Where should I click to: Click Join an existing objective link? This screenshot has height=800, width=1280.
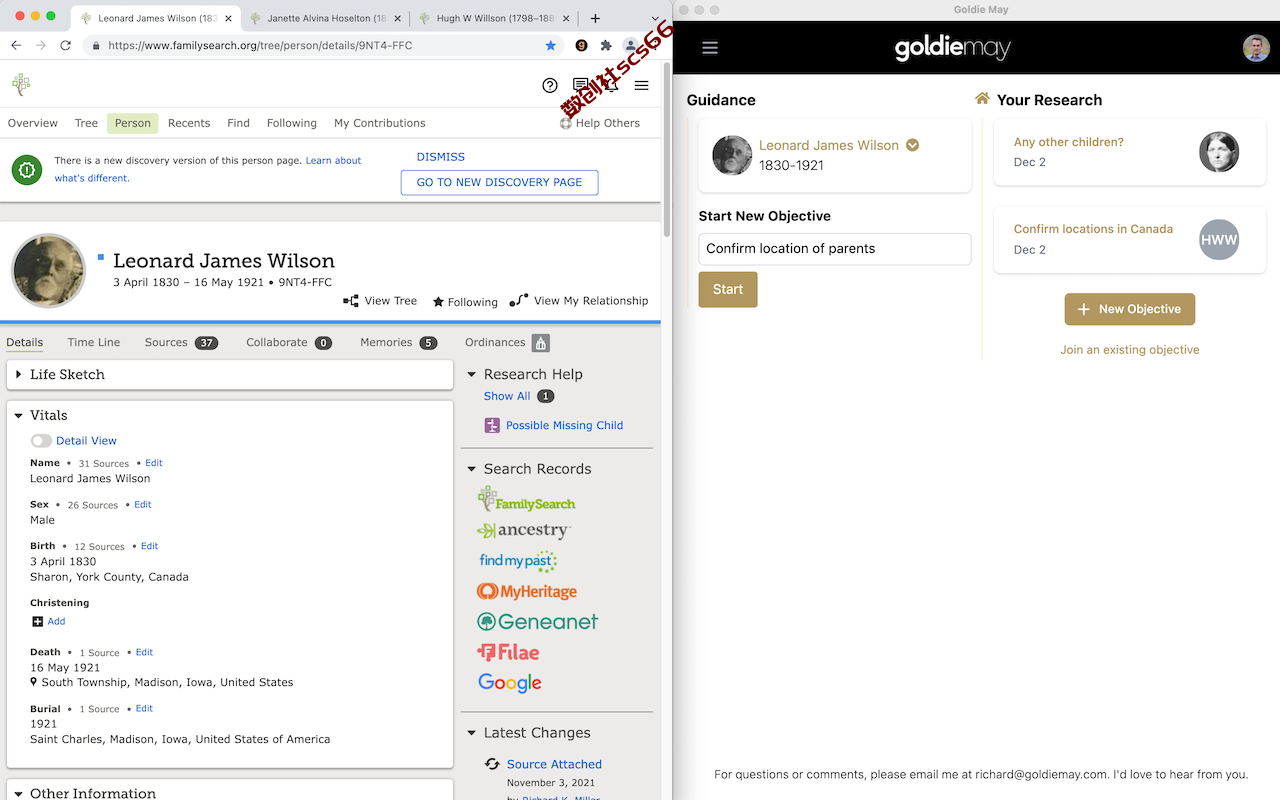tap(1130, 350)
